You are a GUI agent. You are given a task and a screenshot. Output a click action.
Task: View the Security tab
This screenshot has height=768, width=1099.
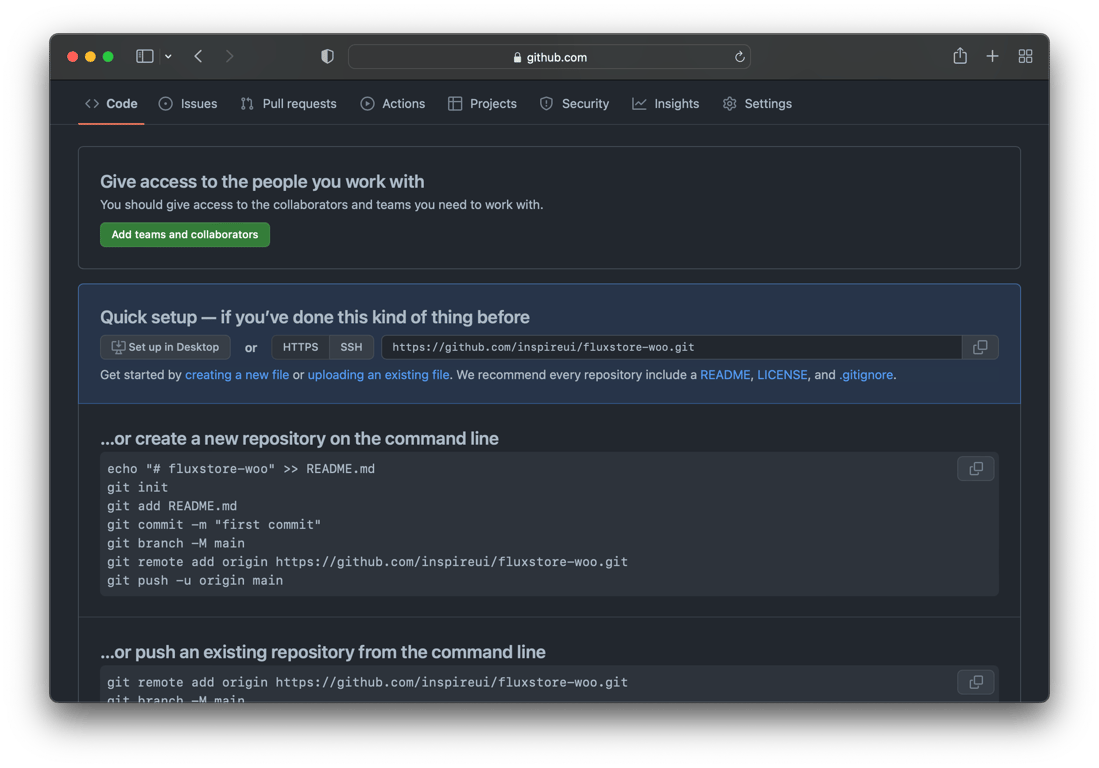point(574,104)
